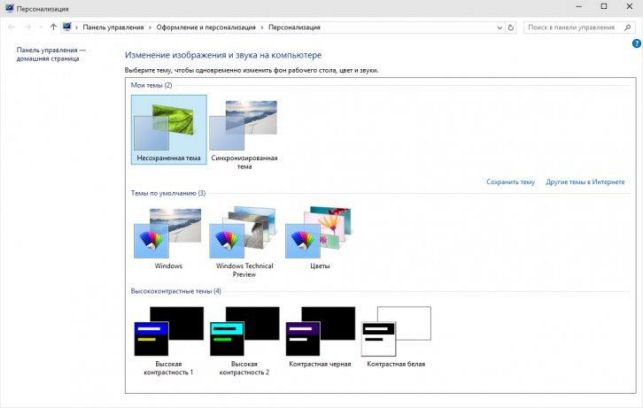643x408 pixels.
Task: Open Оформление и персонализация breadcrumb item
Action: pyautogui.click(x=206, y=27)
